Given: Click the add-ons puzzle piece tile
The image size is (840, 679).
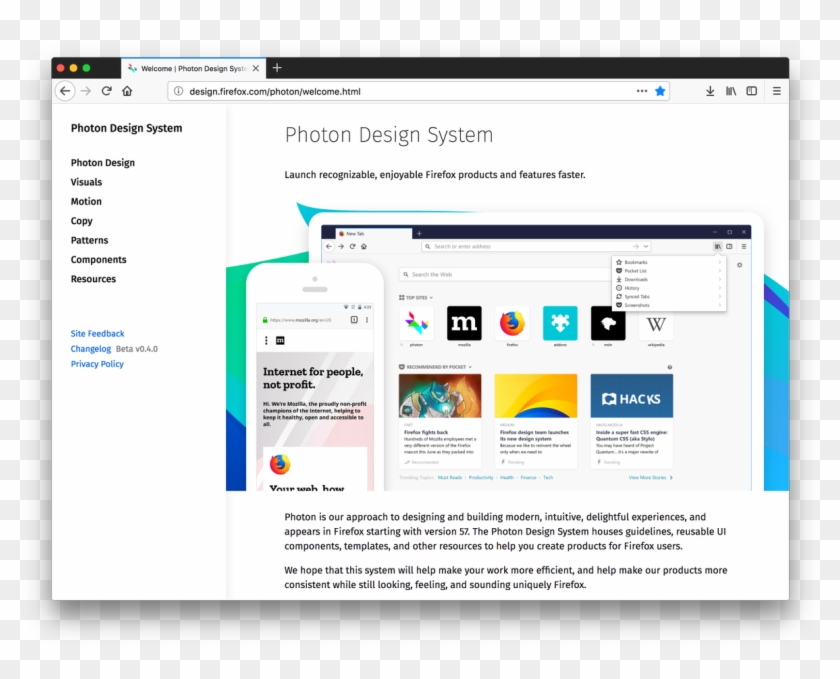Looking at the screenshot, I should pos(561,322).
